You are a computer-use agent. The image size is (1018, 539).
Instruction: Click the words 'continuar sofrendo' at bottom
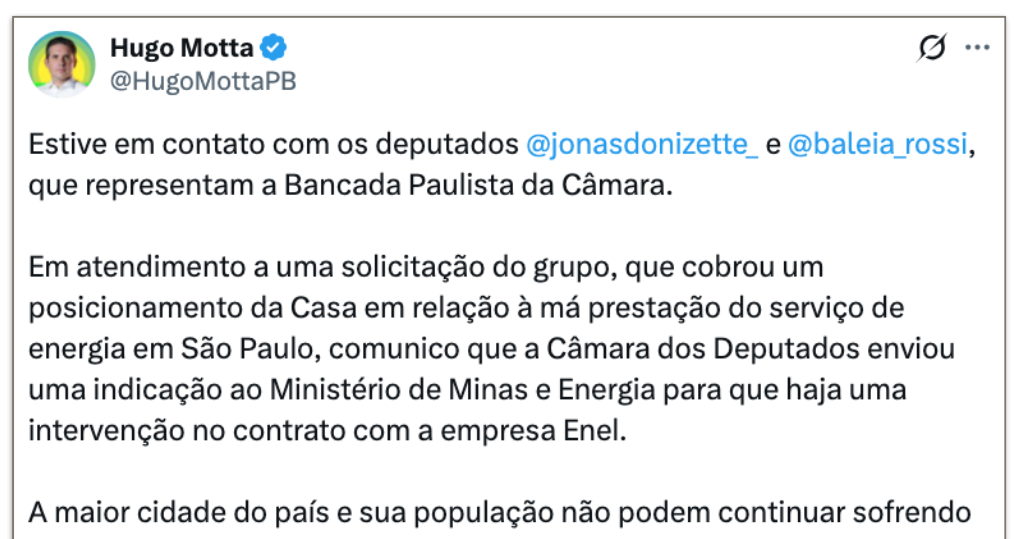[863, 513]
